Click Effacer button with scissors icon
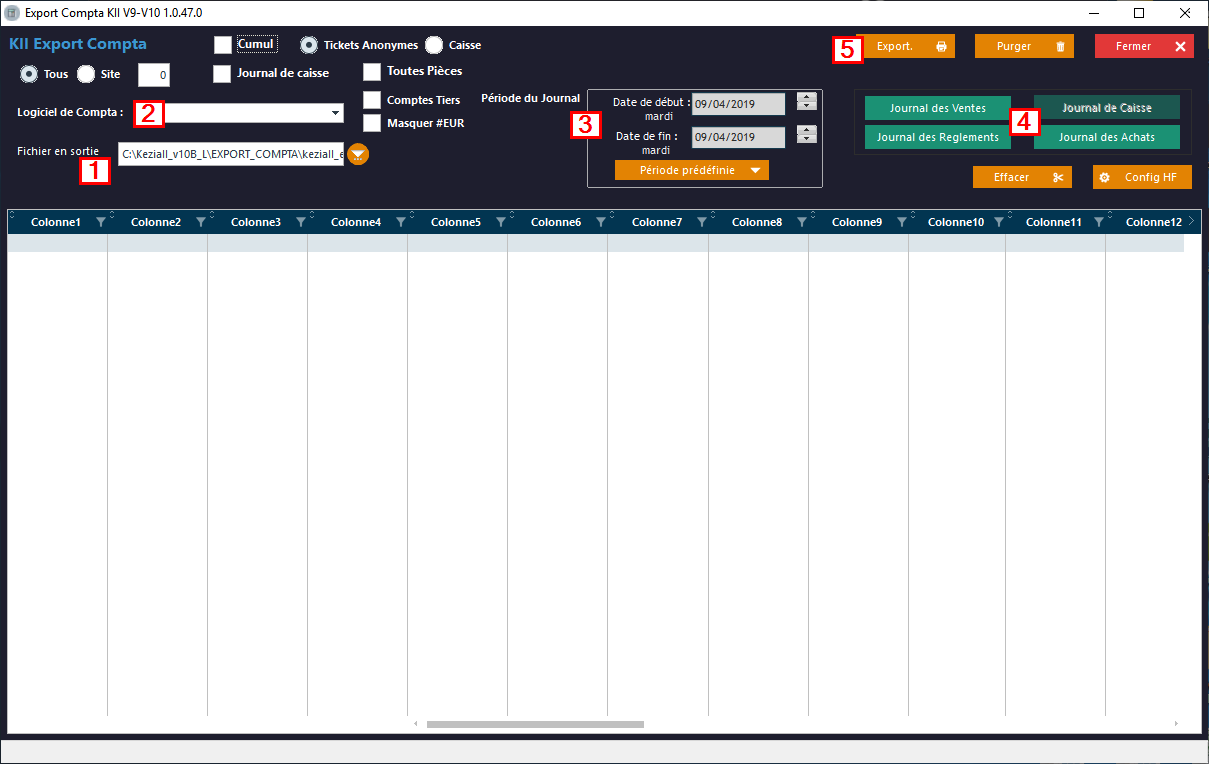Screen dimensions: 1209x764 1022,177
